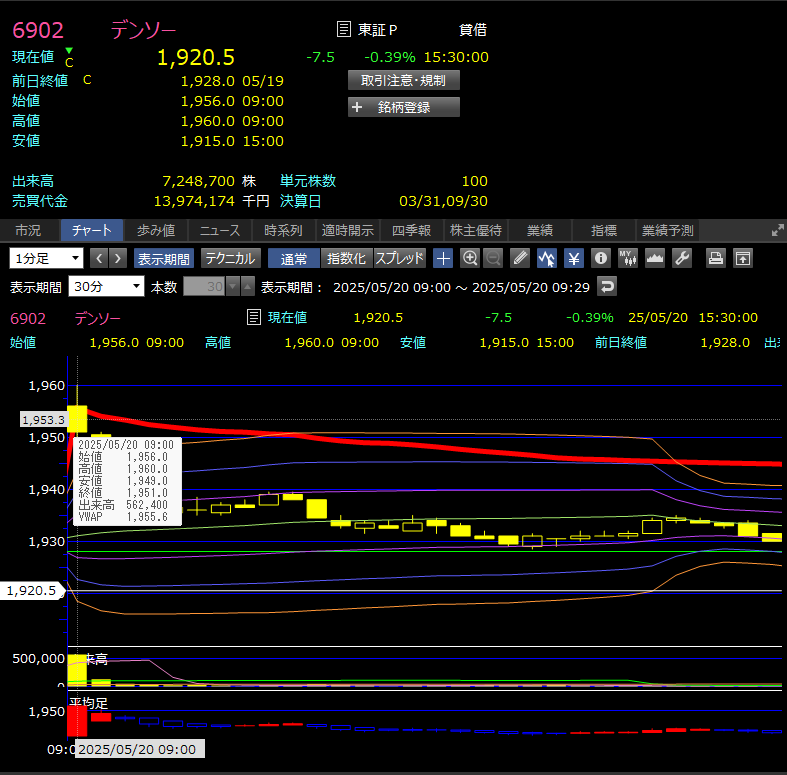This screenshot has height=775, width=787.
Task: Open the 四季報 tab
Action: [412, 230]
